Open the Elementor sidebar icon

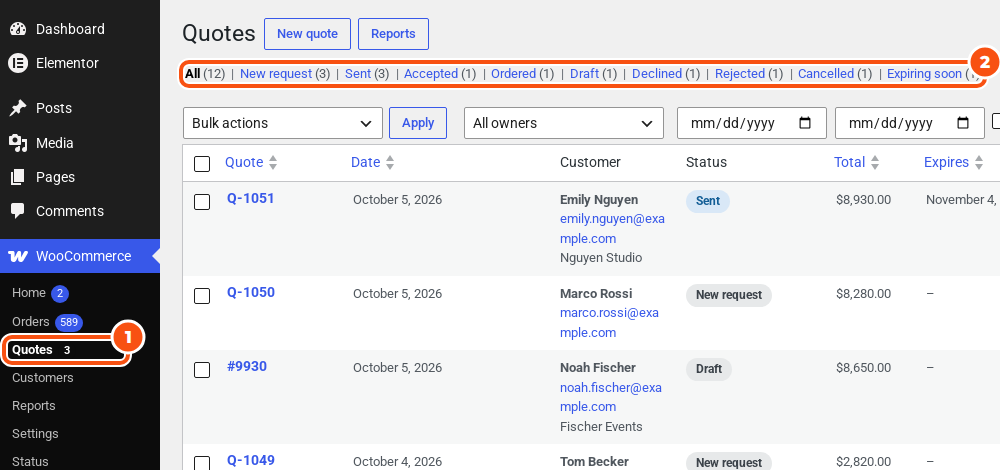[18, 63]
